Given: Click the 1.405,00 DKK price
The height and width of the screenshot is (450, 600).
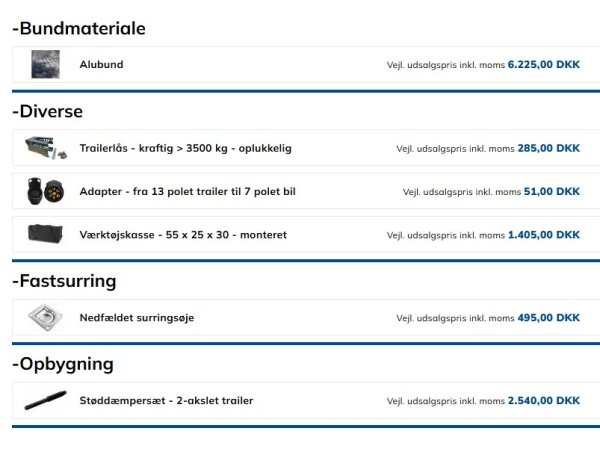Looking at the screenshot, I should [x=543, y=235].
